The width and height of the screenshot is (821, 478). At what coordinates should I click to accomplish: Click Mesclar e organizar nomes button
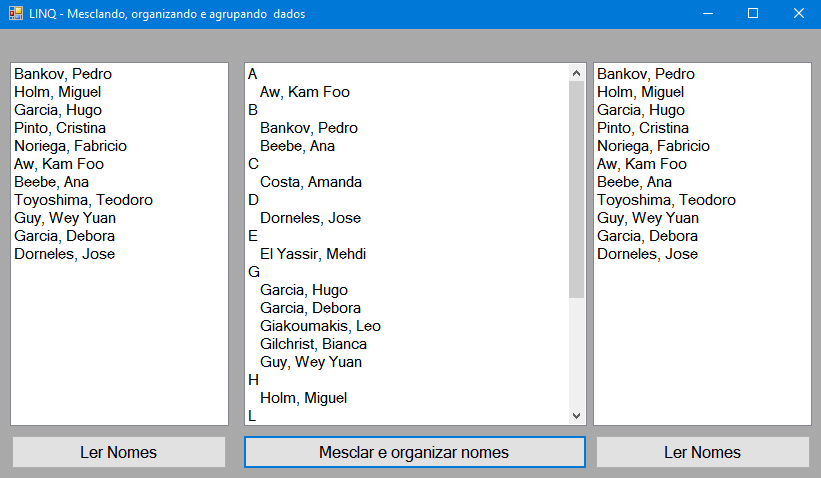coord(414,452)
